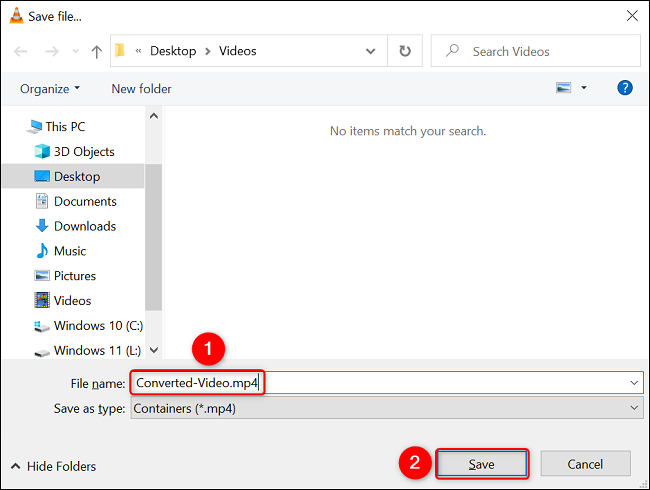650x490 pixels.
Task: Click the Windows 11 (L:) drive icon
Action: tap(41, 353)
